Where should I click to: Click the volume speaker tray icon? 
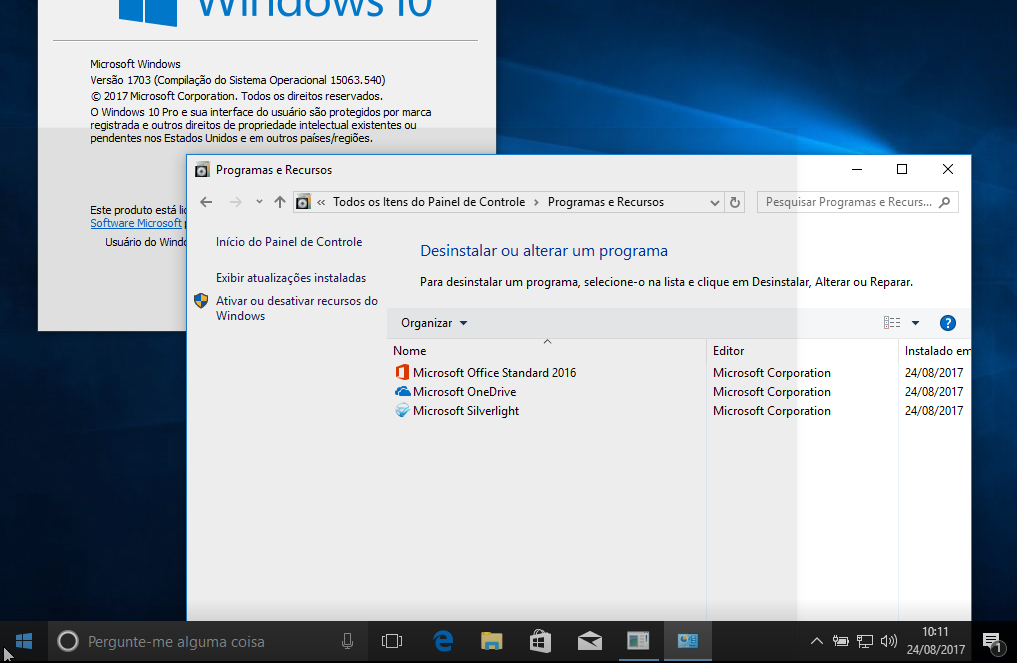889,642
